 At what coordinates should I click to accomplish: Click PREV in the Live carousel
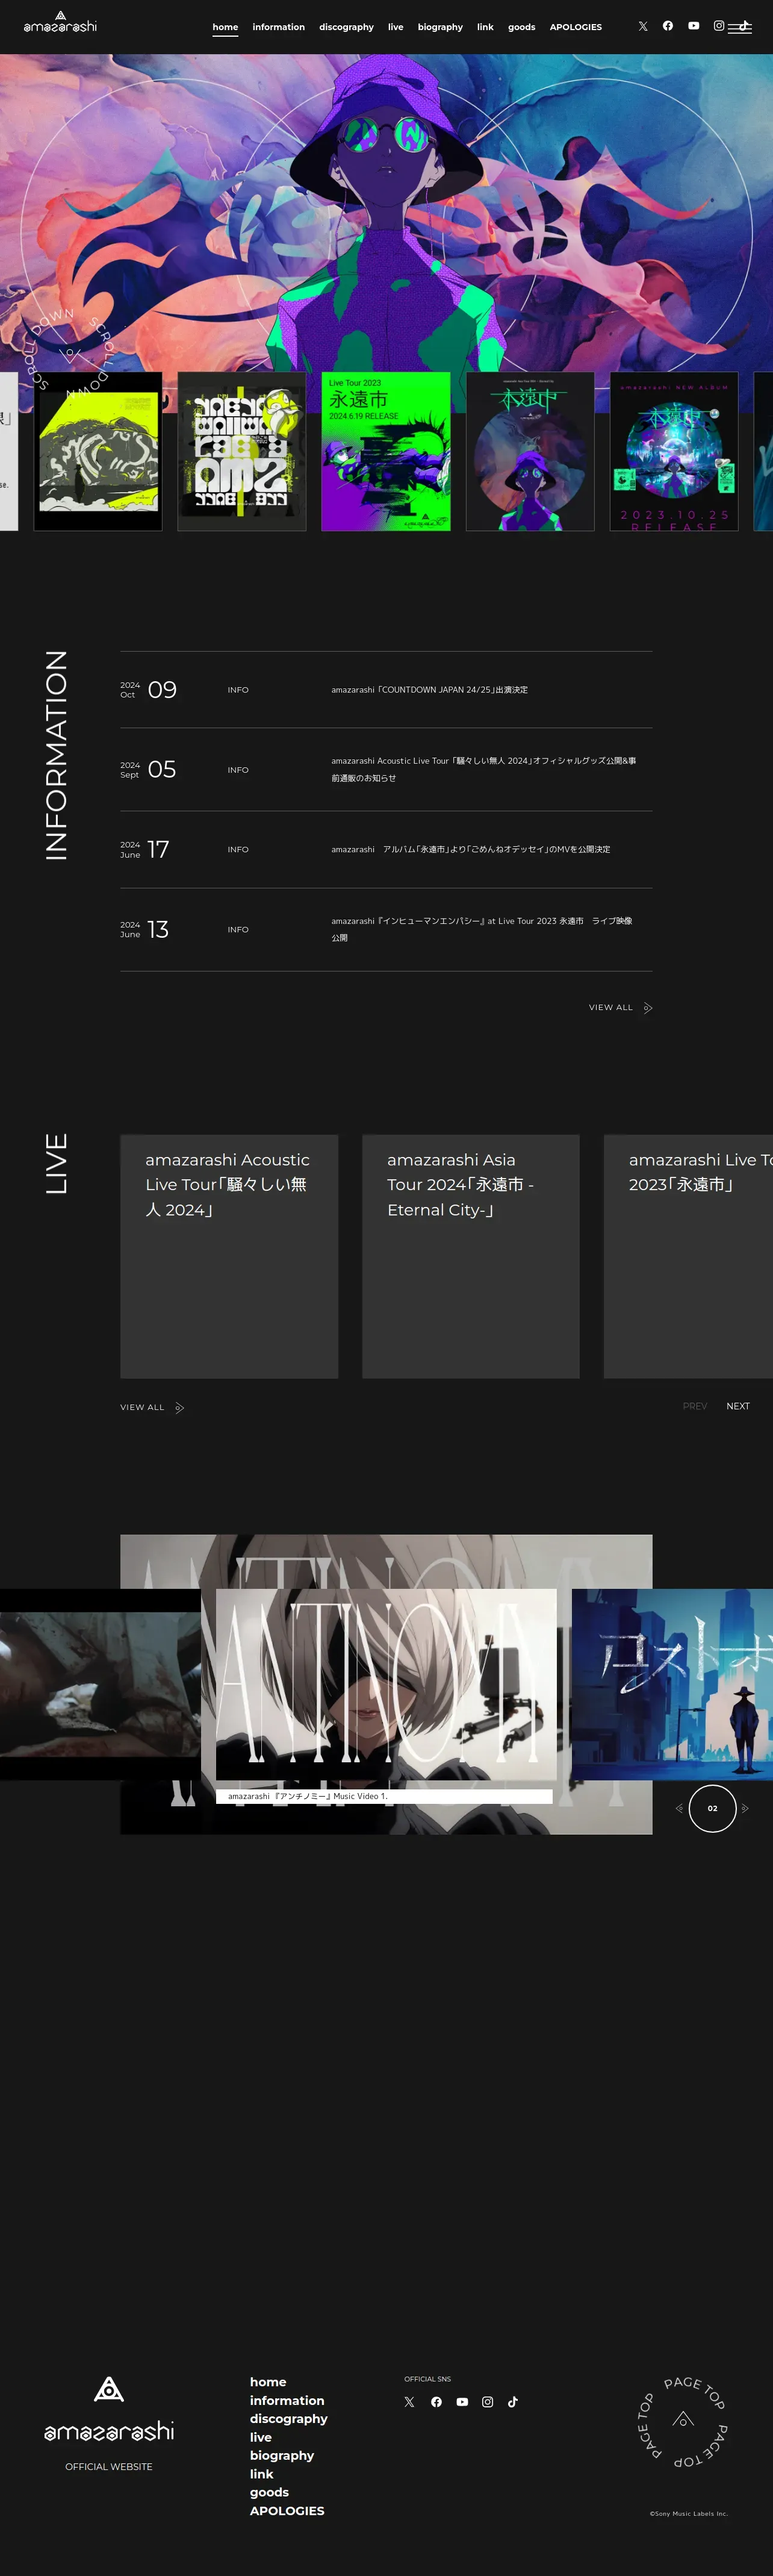[695, 1406]
